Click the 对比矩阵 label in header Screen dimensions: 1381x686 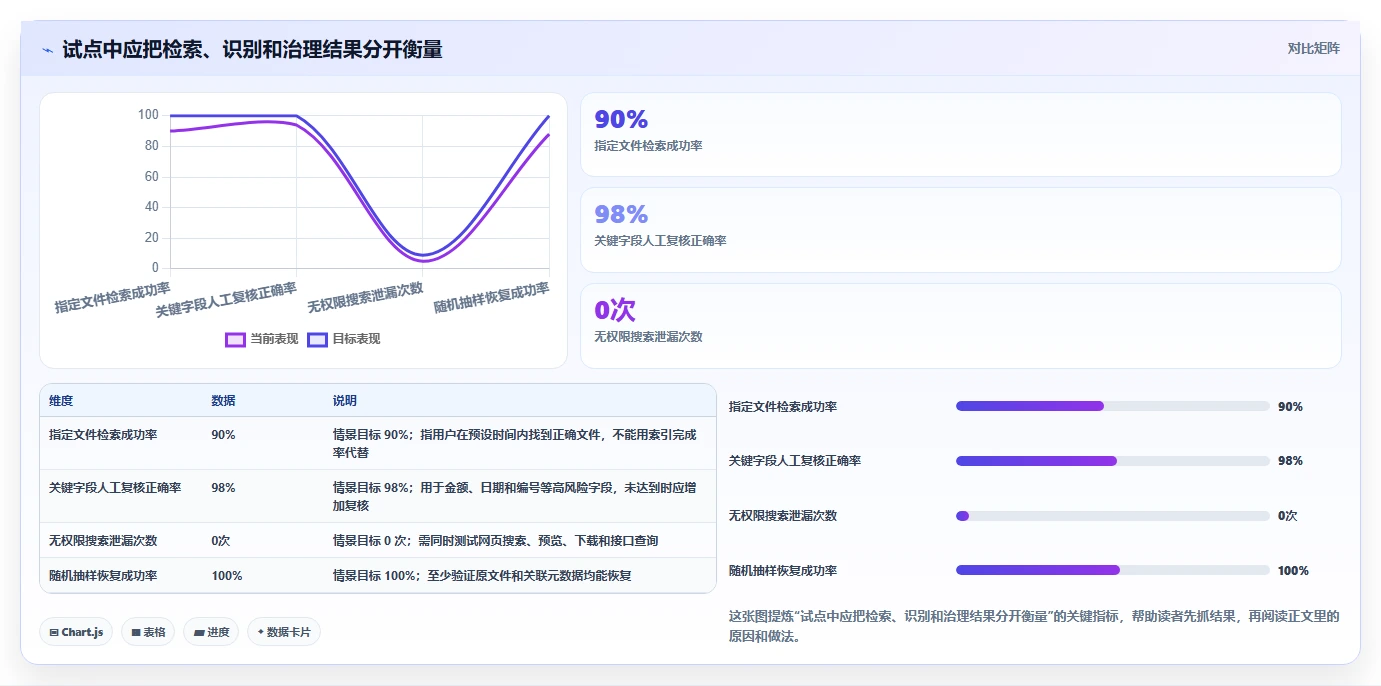click(1313, 48)
